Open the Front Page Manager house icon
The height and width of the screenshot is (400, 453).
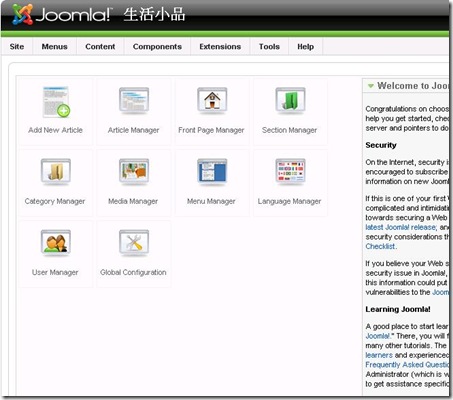click(212, 100)
